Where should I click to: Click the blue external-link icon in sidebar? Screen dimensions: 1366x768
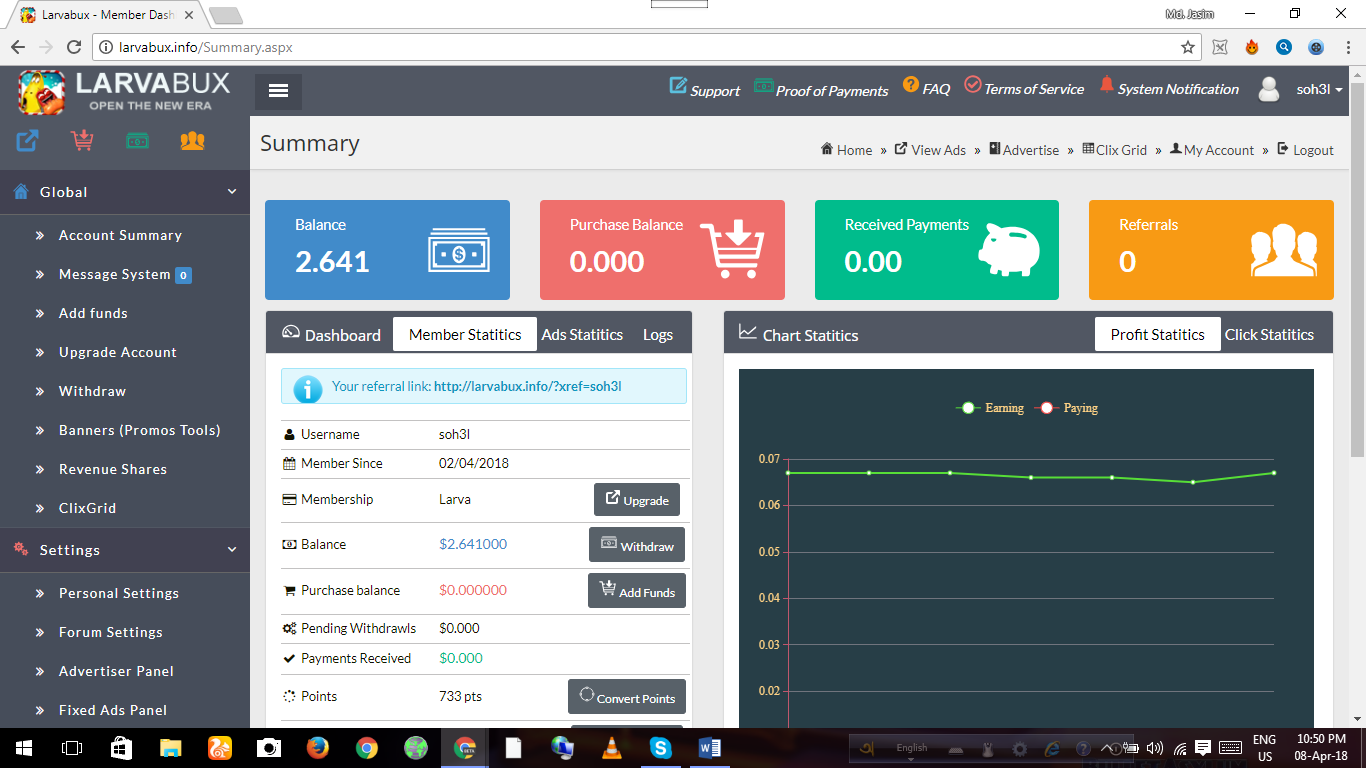(x=27, y=141)
